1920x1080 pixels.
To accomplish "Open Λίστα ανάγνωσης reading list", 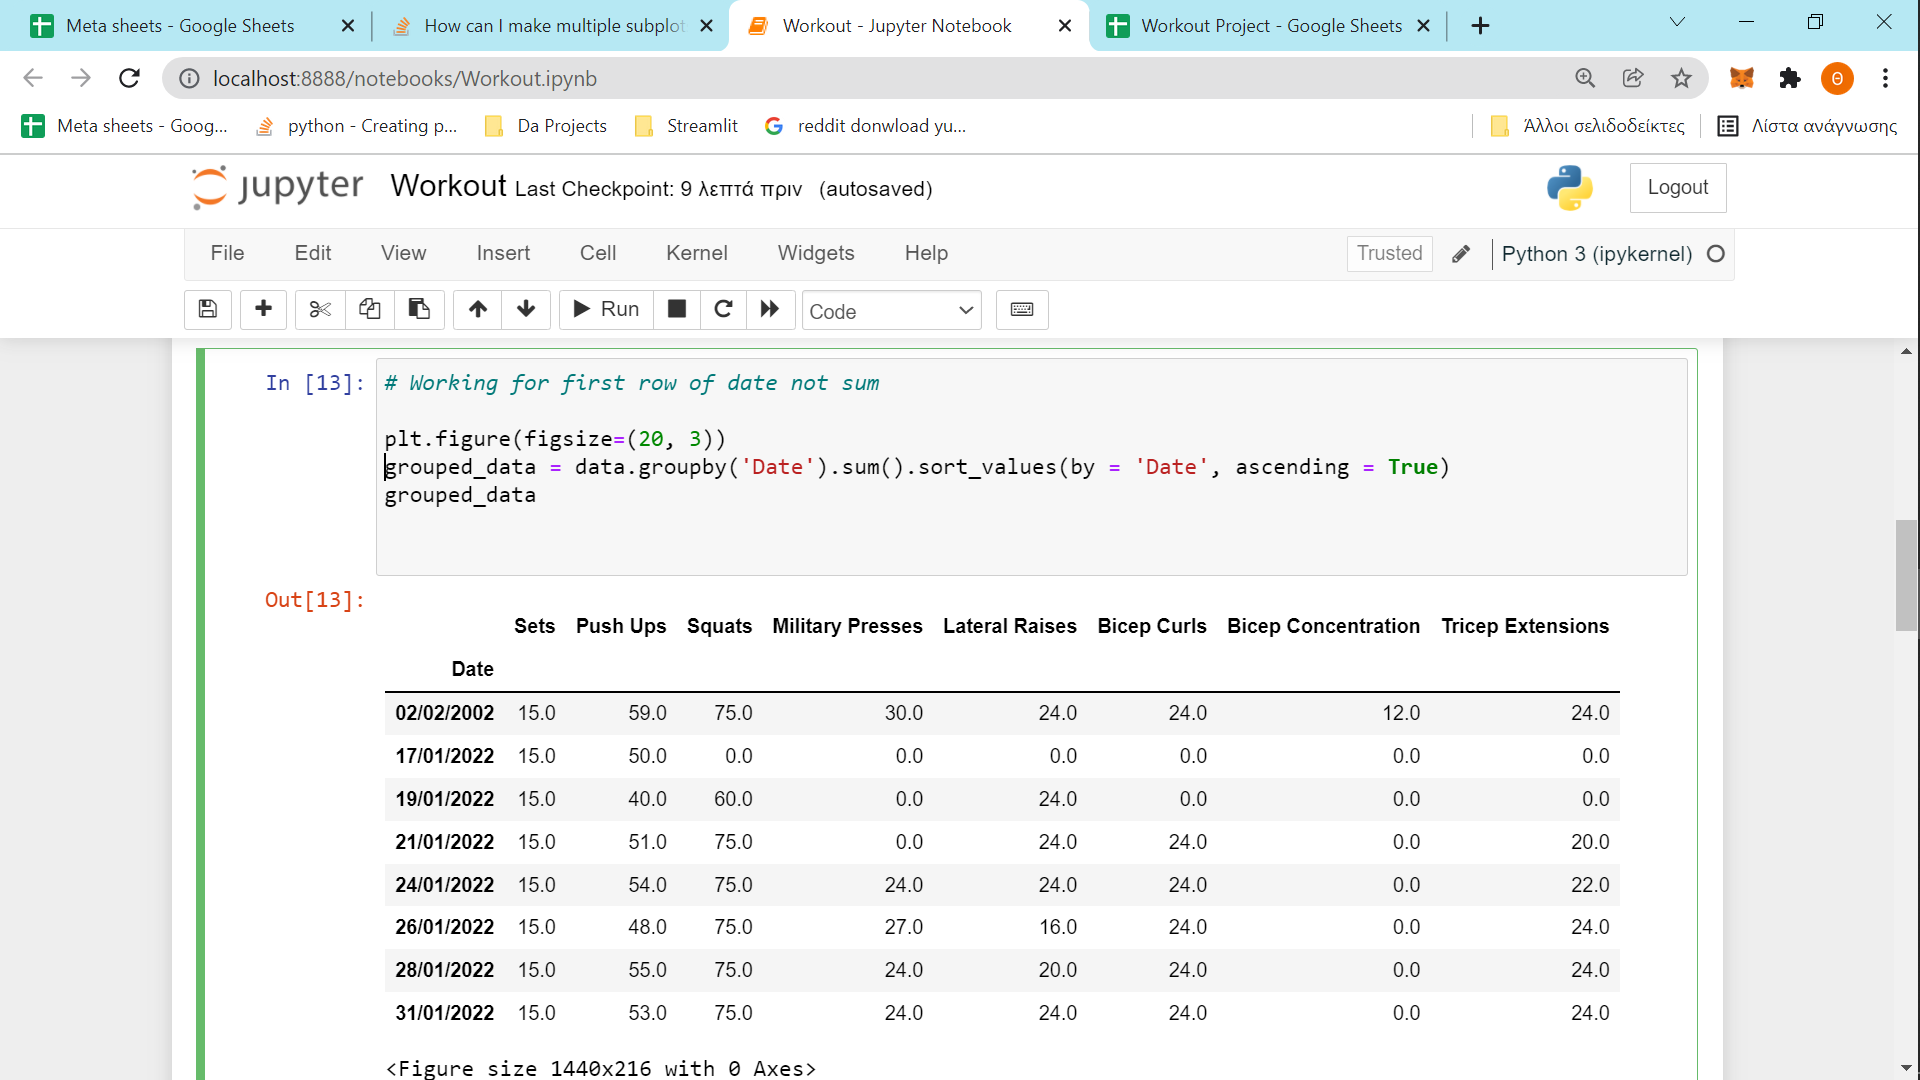I will click(1807, 126).
